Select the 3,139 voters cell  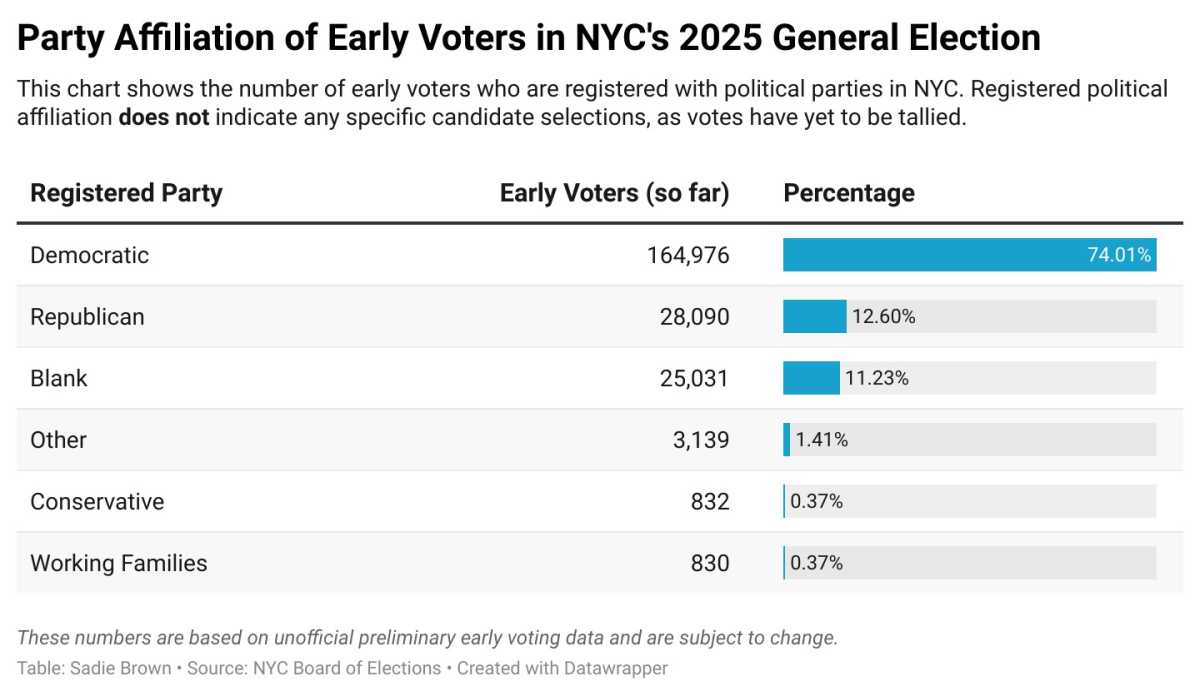701,440
